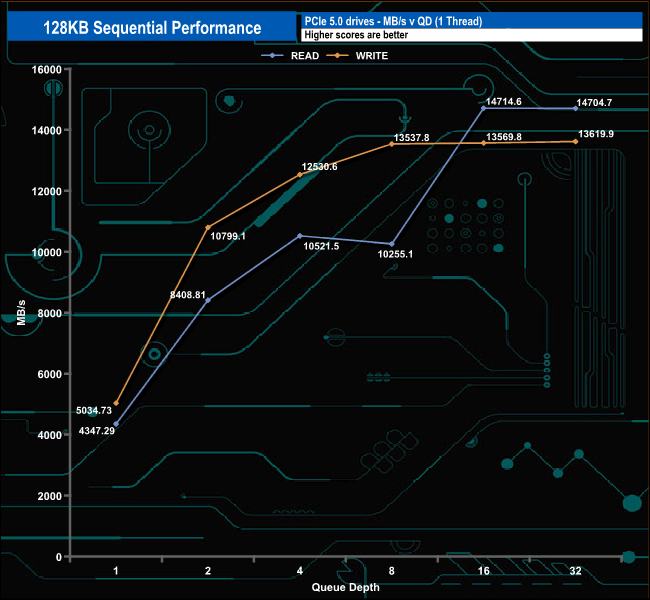The image size is (650, 600).
Task: Click the y-axis label 12000
Action: [x=46, y=192]
